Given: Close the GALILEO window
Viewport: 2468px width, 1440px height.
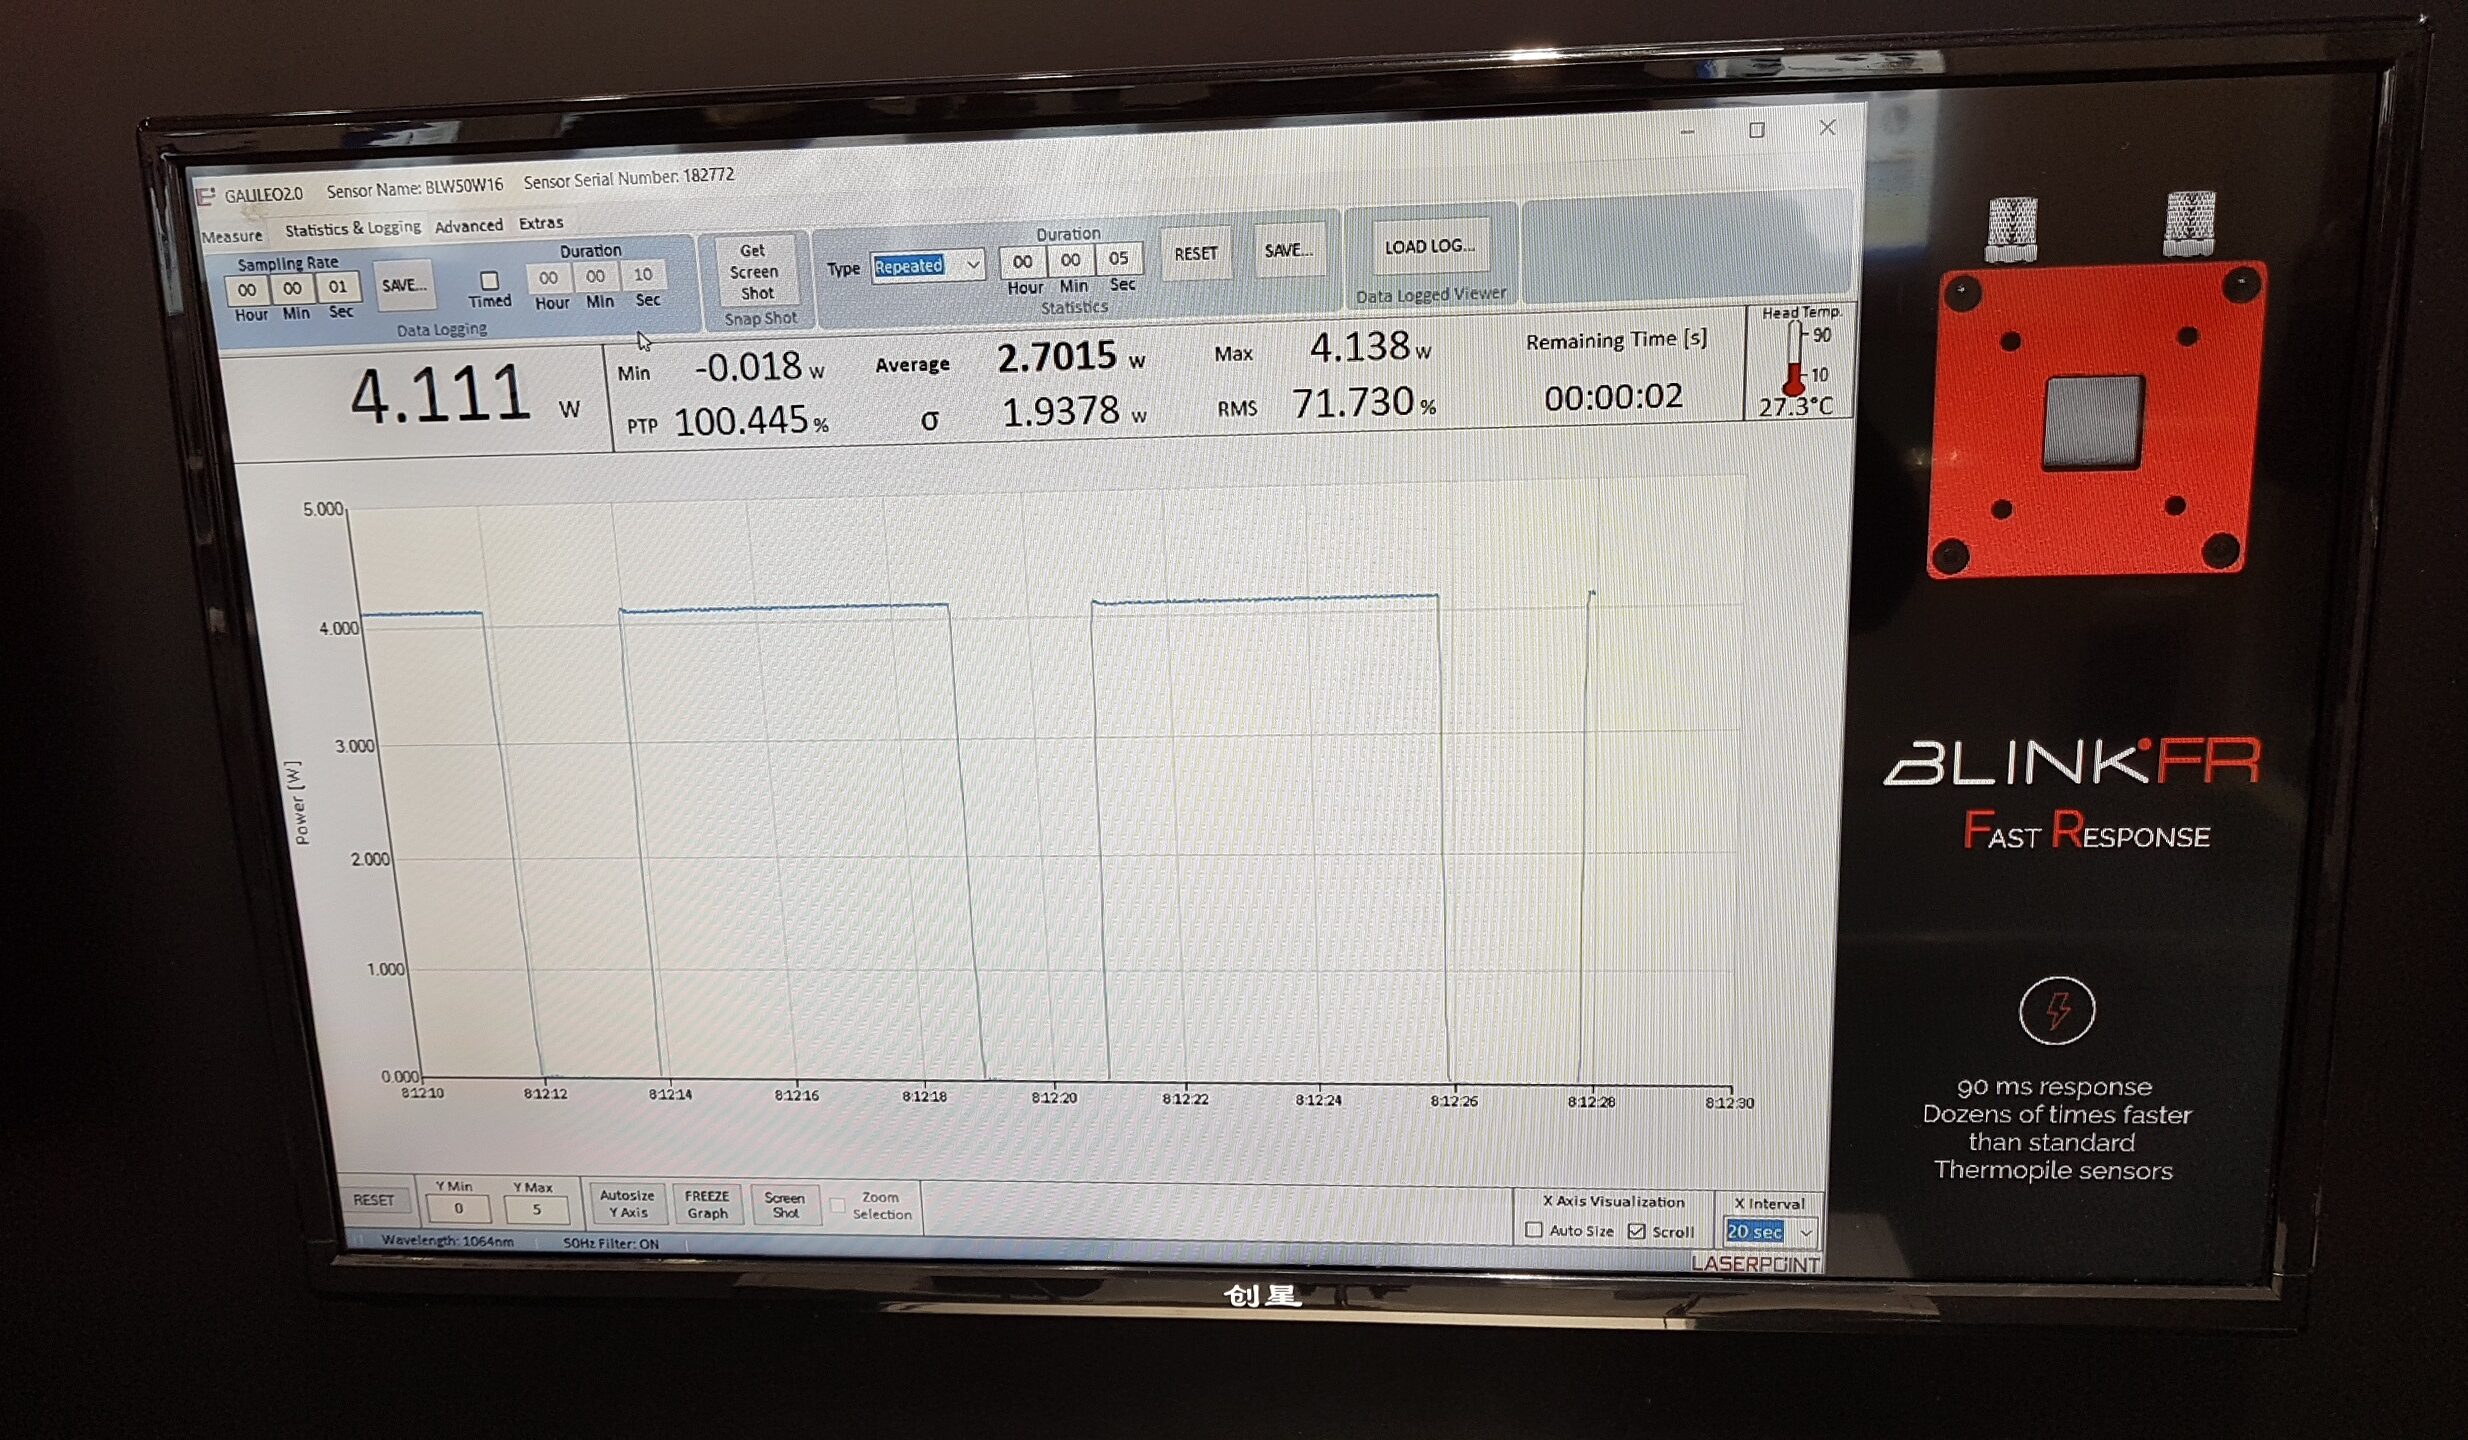Looking at the screenshot, I should pos(1827,128).
